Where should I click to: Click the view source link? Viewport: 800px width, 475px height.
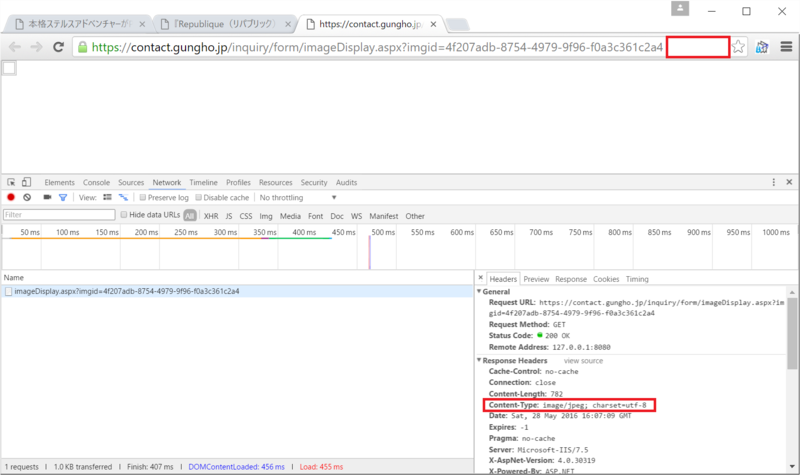coord(583,361)
